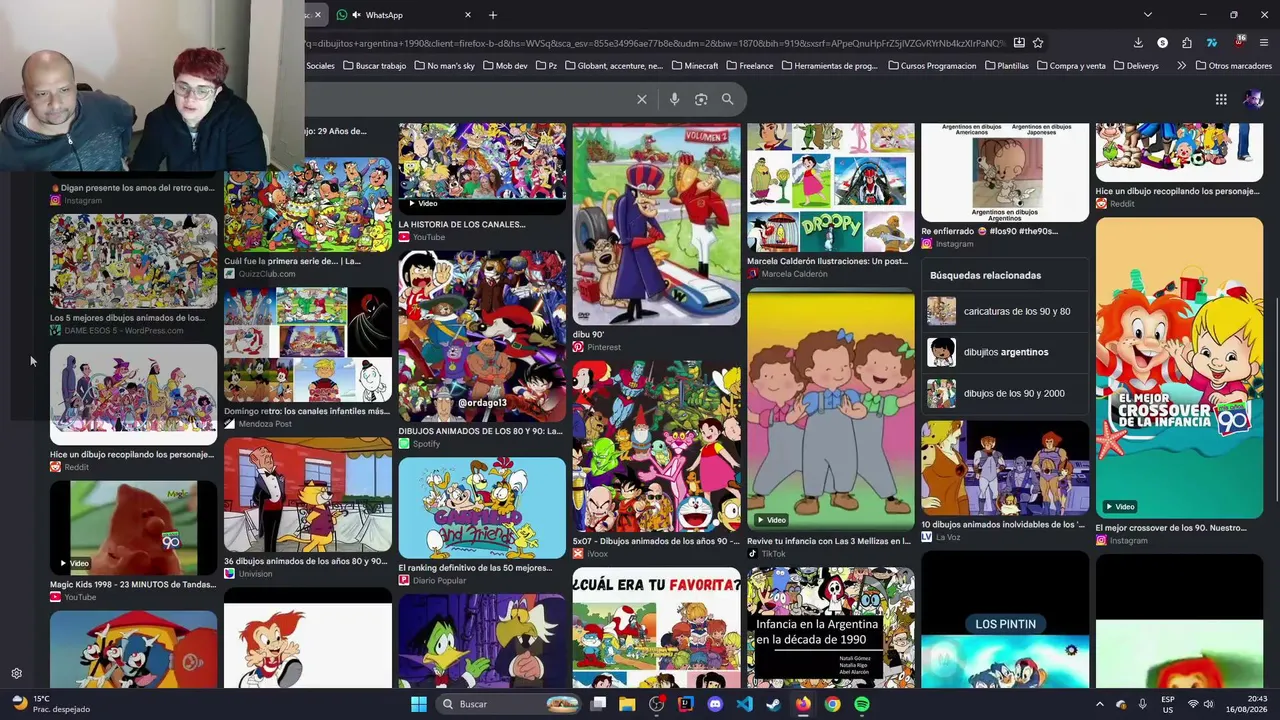Open the El mejor crossover de la infancia image
This screenshot has width=1280, height=720.
click(x=1179, y=368)
